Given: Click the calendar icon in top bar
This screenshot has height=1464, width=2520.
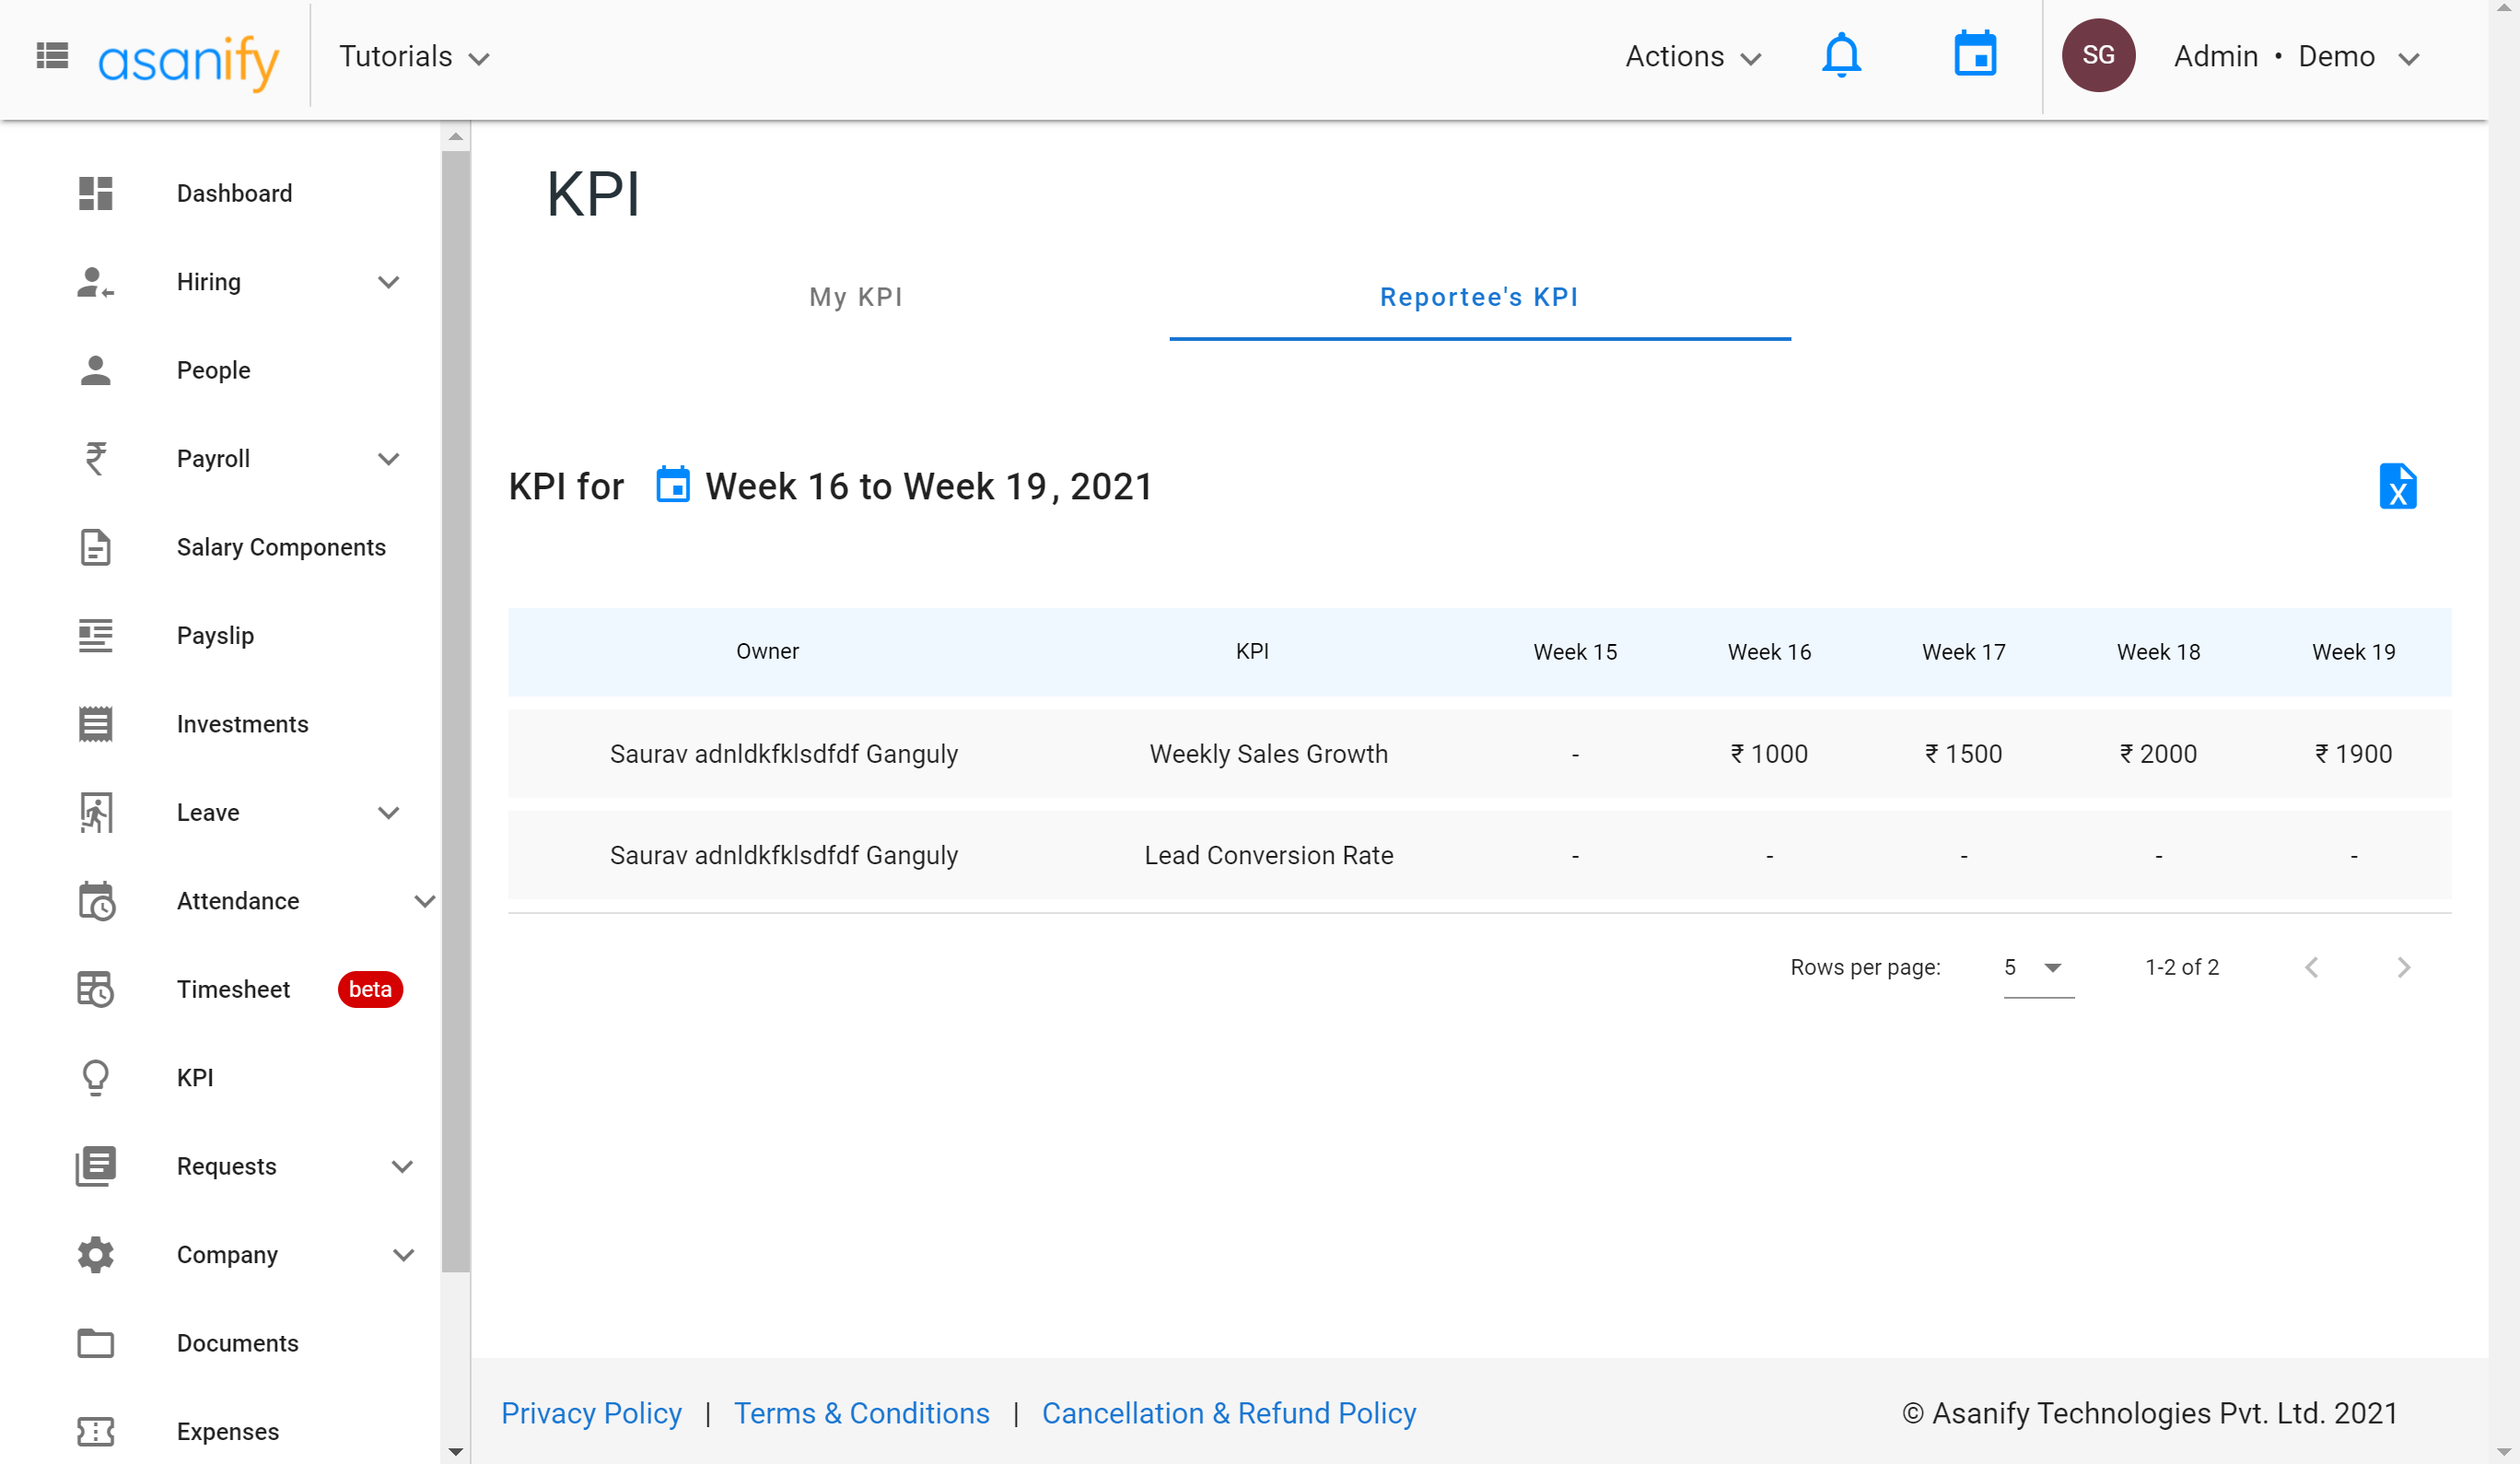Looking at the screenshot, I should (x=1975, y=55).
